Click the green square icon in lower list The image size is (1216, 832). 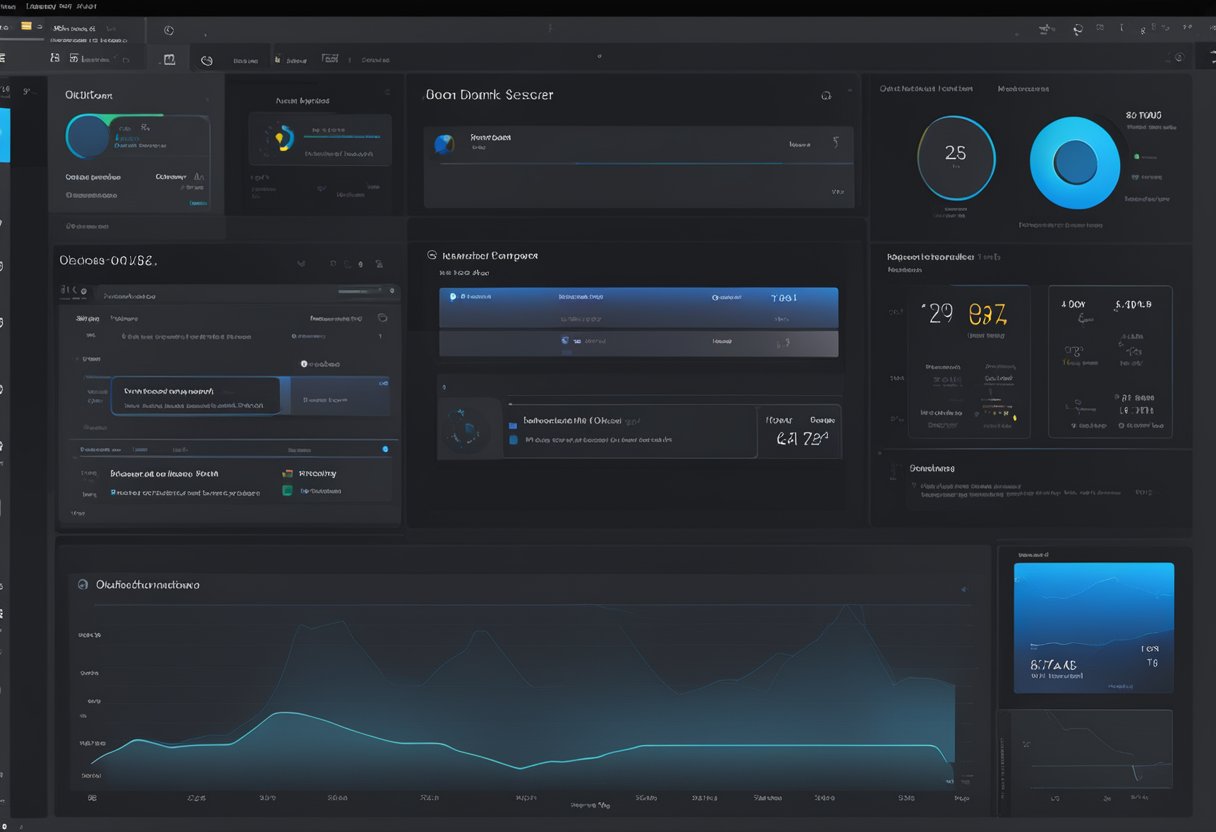point(288,491)
